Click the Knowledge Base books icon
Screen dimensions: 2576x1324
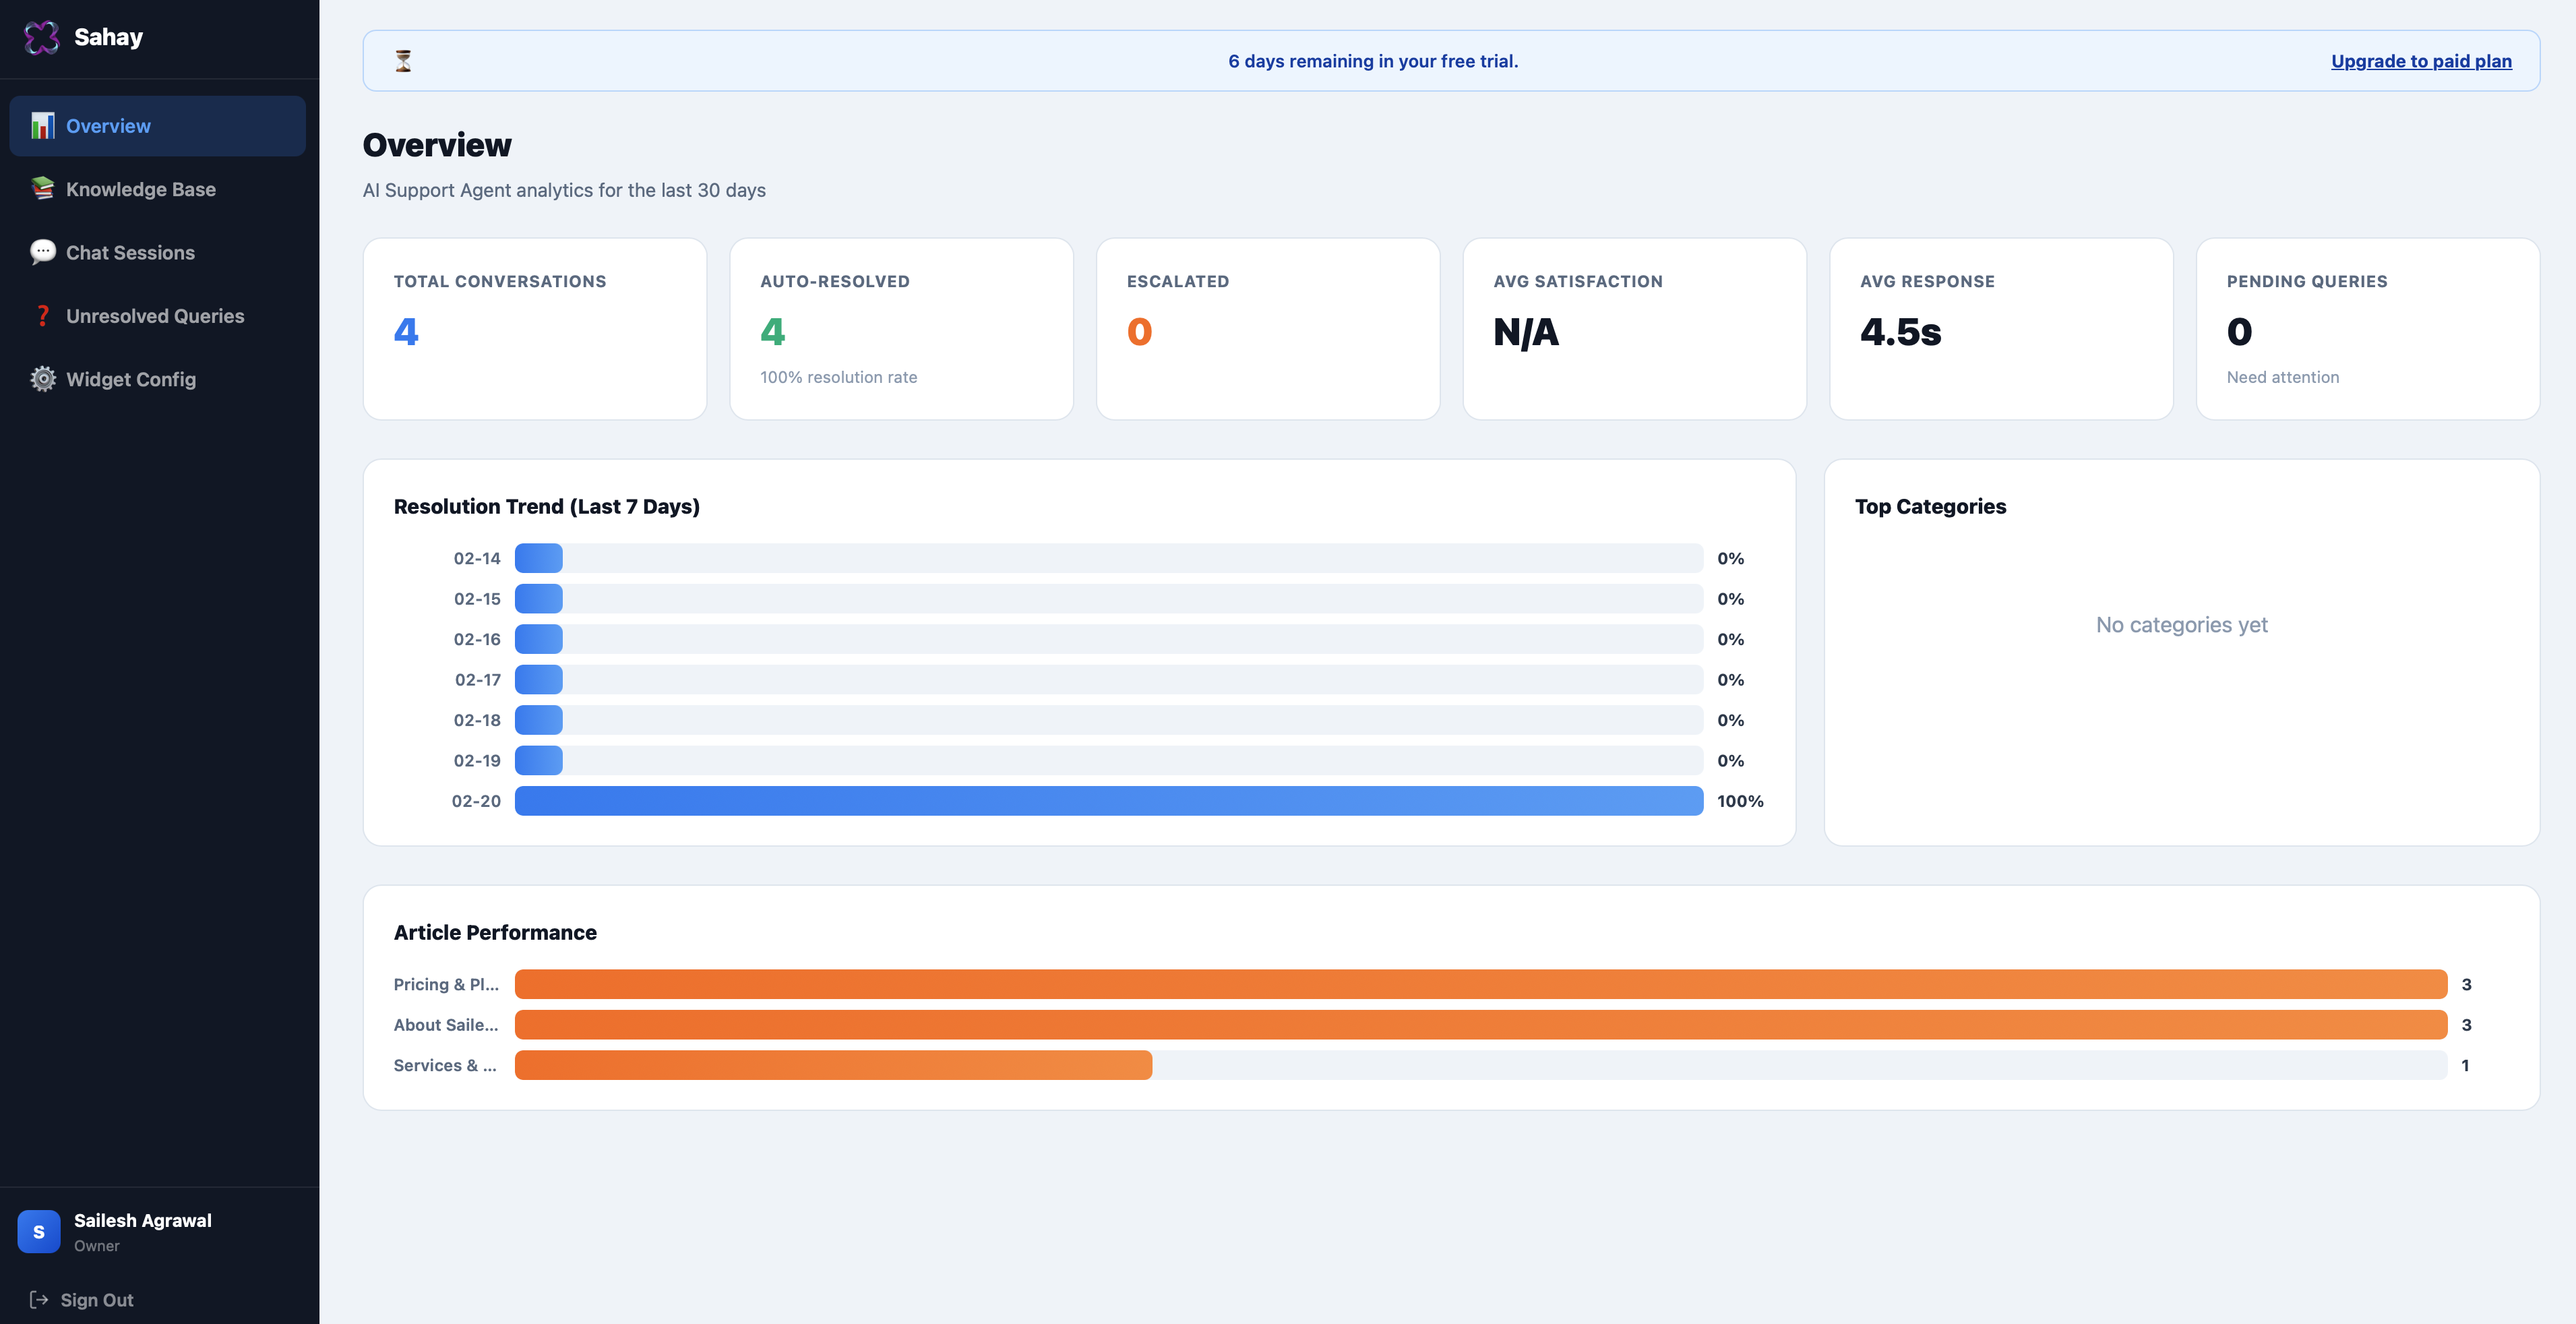click(42, 189)
